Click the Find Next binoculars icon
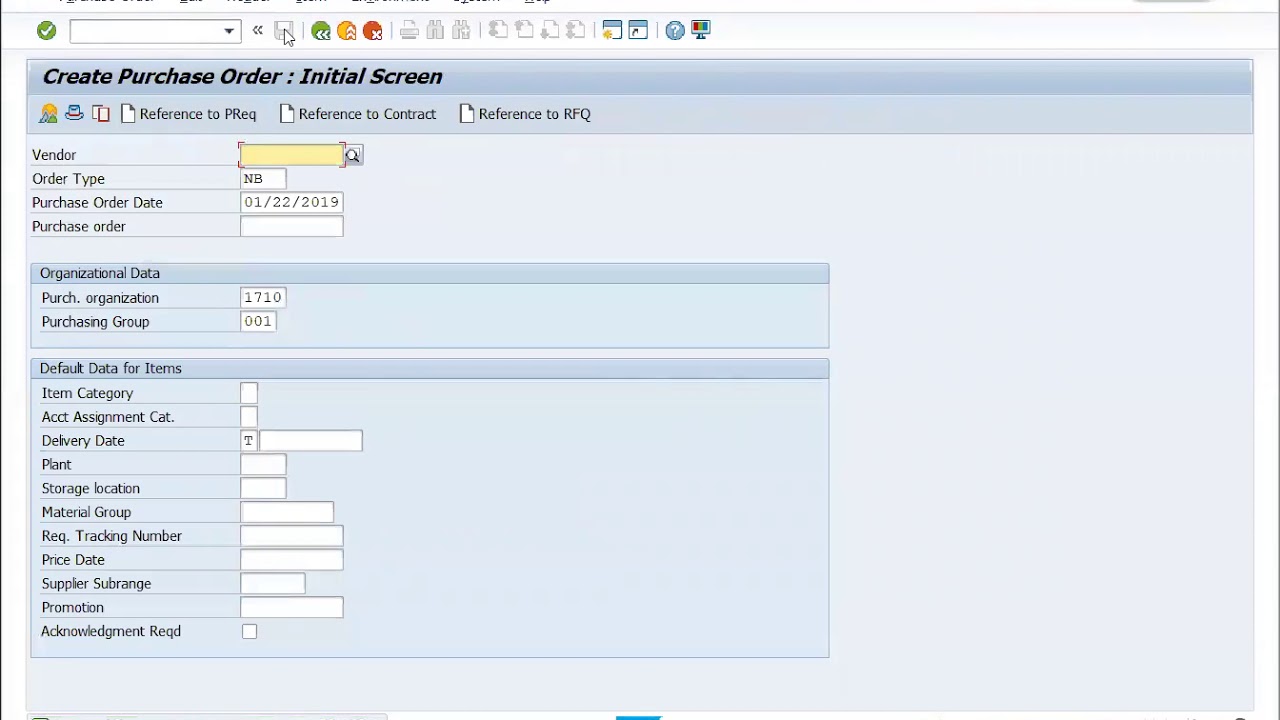The height and width of the screenshot is (720, 1280). (x=461, y=31)
